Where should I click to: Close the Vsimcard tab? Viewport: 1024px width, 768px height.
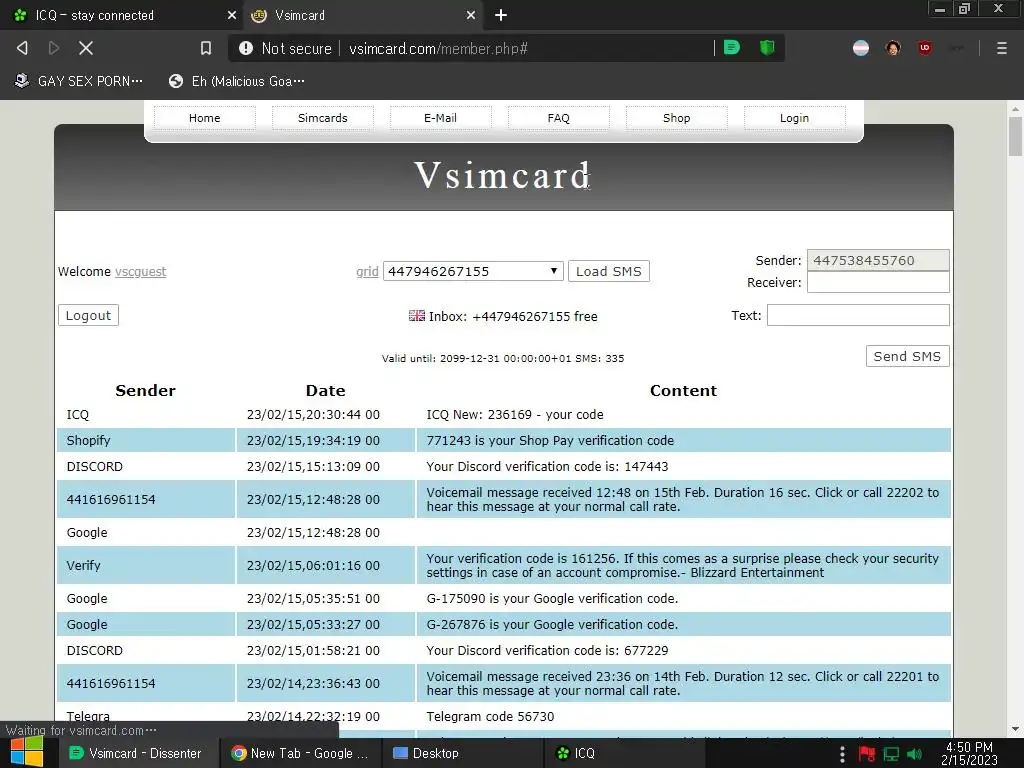point(470,15)
